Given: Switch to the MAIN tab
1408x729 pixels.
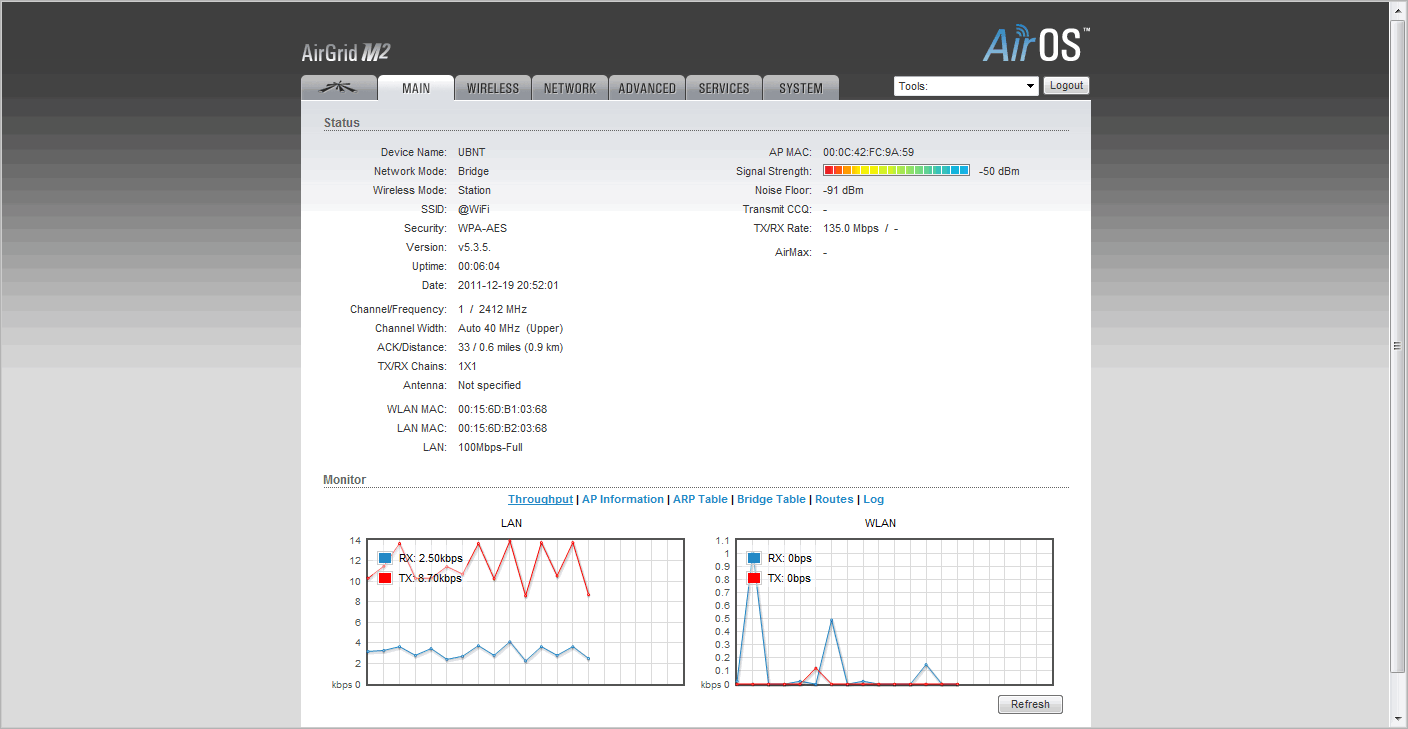Looking at the screenshot, I should [x=416, y=88].
